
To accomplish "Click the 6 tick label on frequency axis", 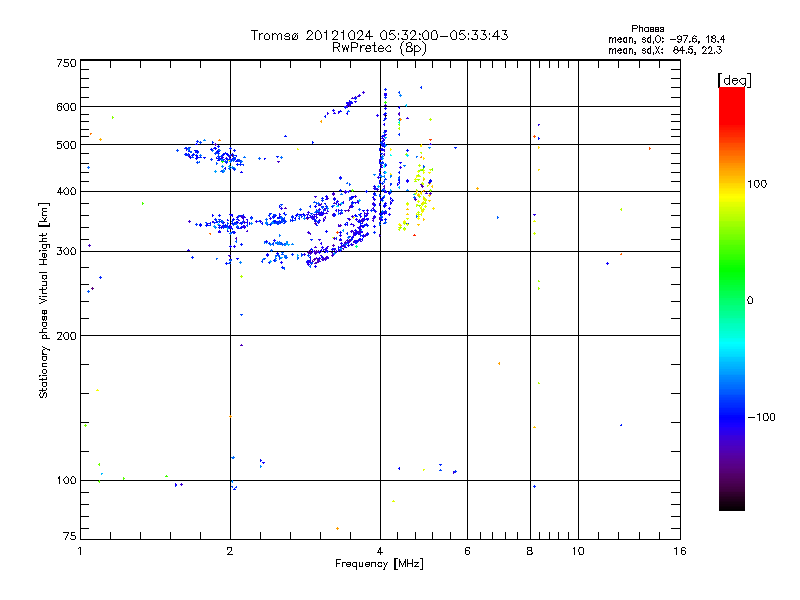I will [x=467, y=551].
